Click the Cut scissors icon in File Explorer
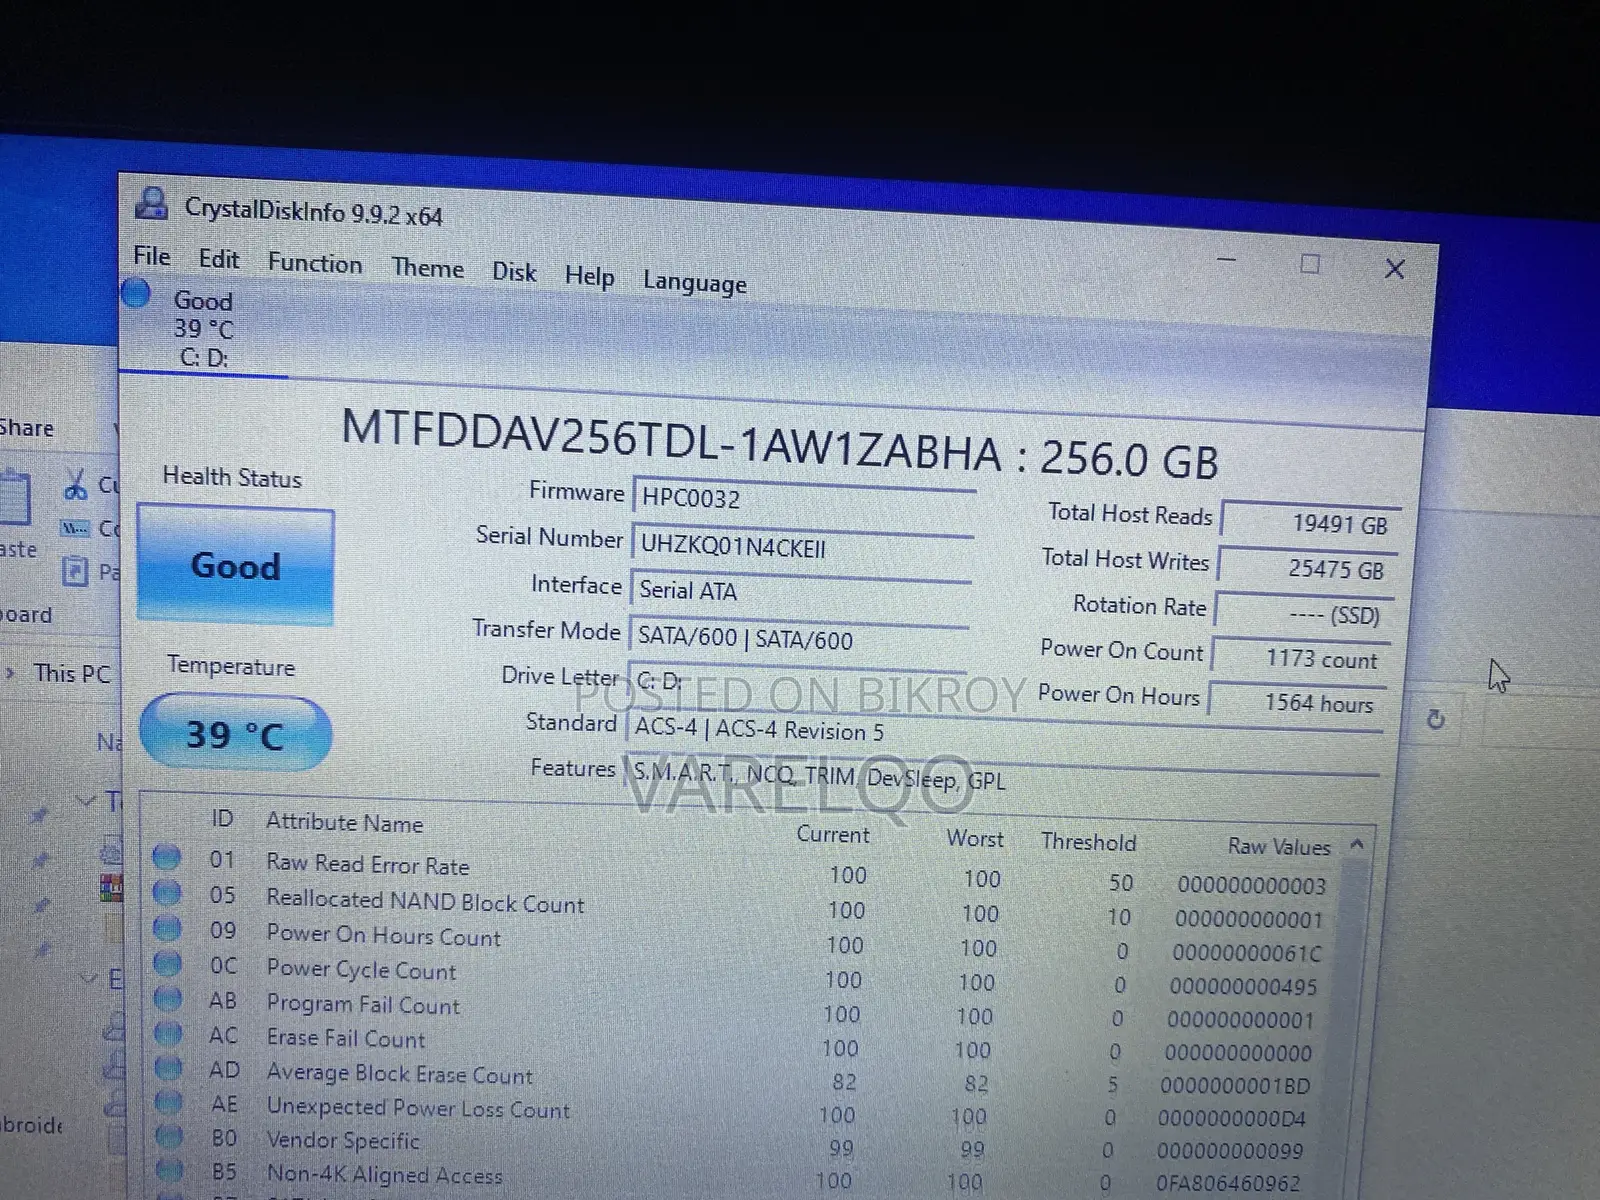1600x1200 pixels. (75, 484)
